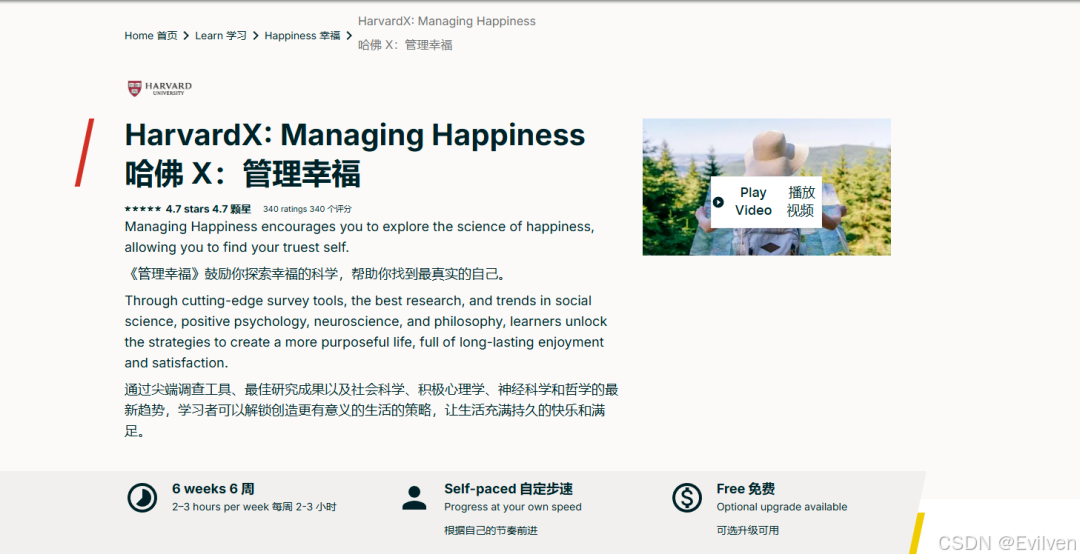1080x560 pixels.
Task: Click the 340 ratings text
Action: tap(307, 209)
